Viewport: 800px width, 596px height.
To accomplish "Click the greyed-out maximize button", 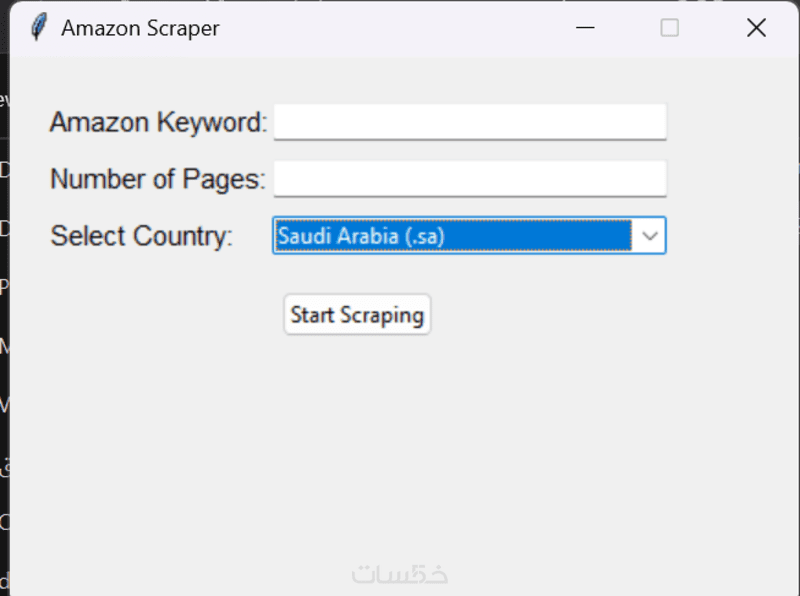I will point(670,28).
